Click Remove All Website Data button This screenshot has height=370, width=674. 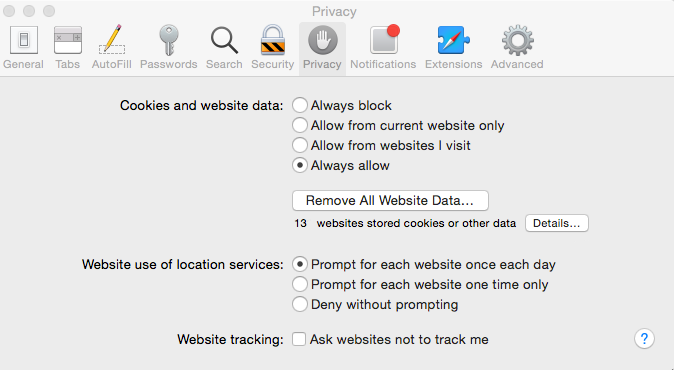click(x=390, y=201)
